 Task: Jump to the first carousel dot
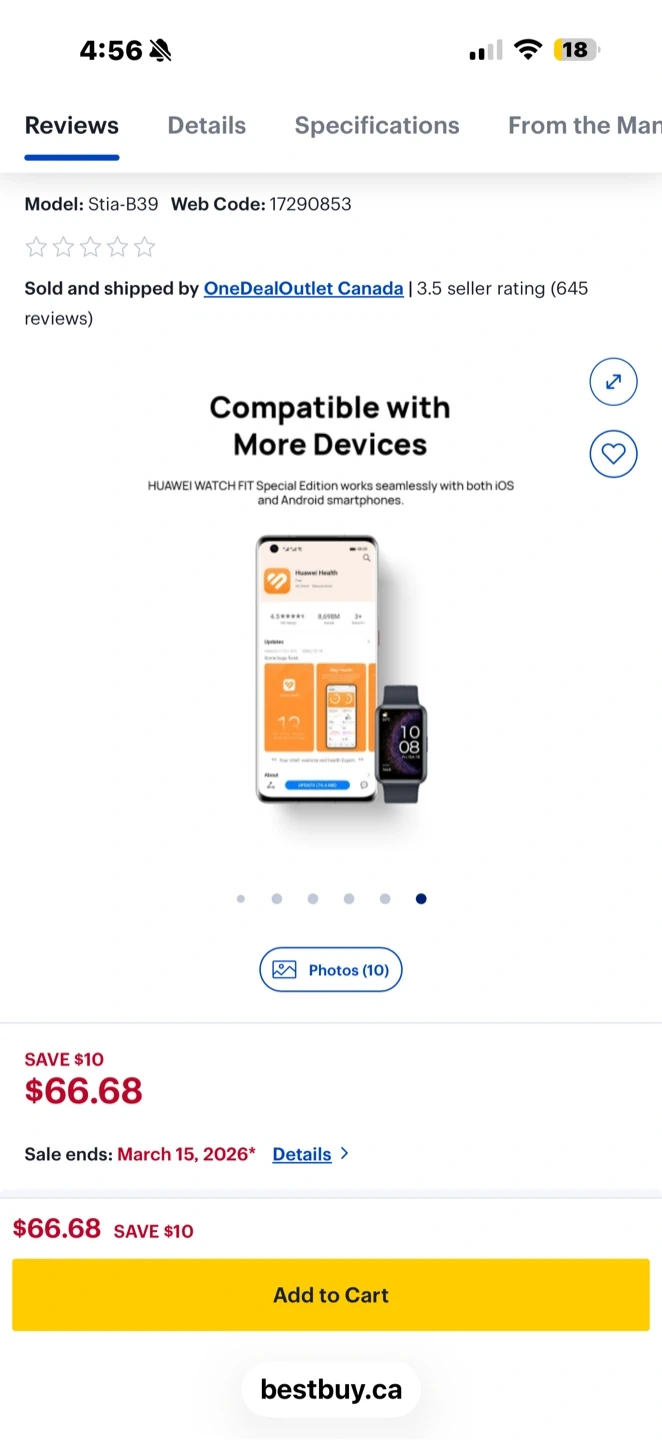click(x=241, y=899)
